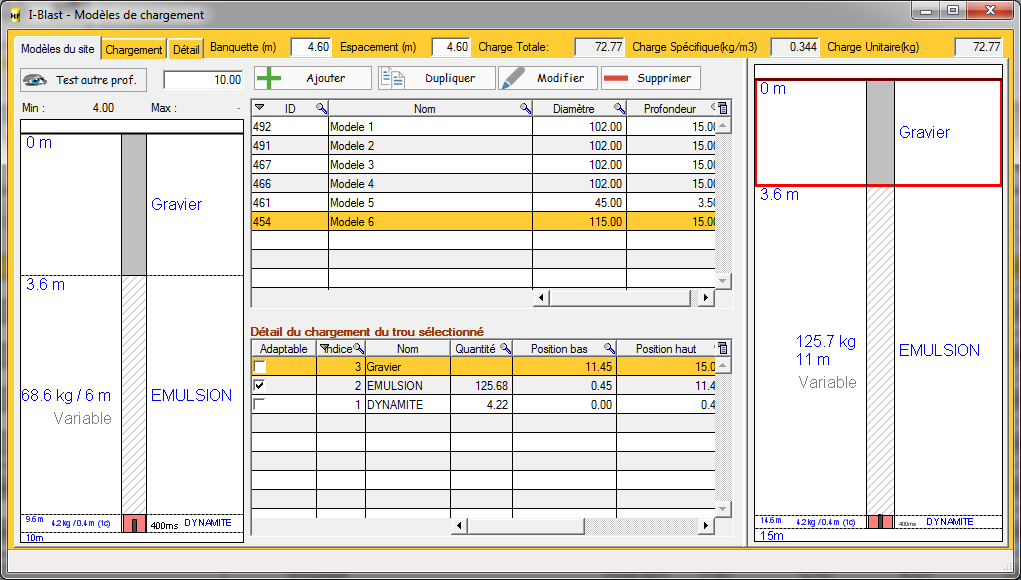
Task: Click the green plus Ajouter icon
Action: (269, 78)
